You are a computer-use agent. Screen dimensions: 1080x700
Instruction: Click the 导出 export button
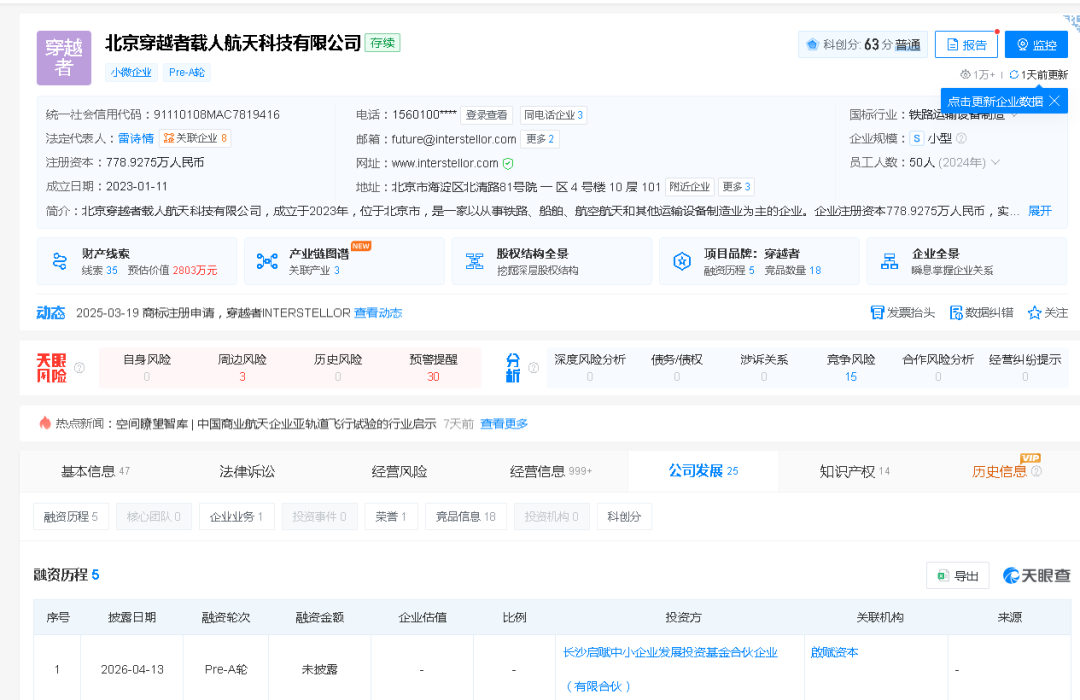tap(957, 576)
